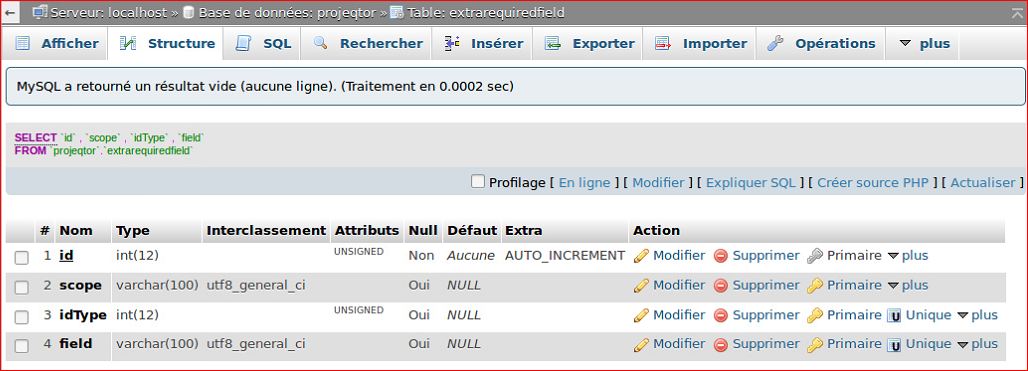The width and height of the screenshot is (1028, 371).
Task: Expand the 'plus' dropdown in scope row
Action: click(x=908, y=286)
